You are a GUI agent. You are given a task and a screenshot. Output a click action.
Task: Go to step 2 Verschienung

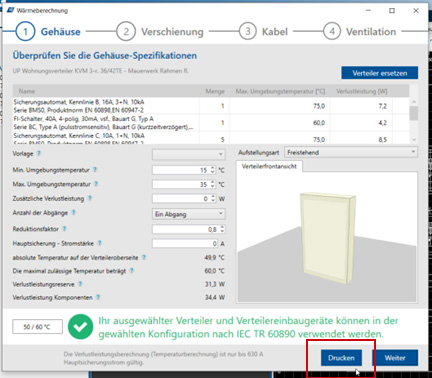(160, 32)
